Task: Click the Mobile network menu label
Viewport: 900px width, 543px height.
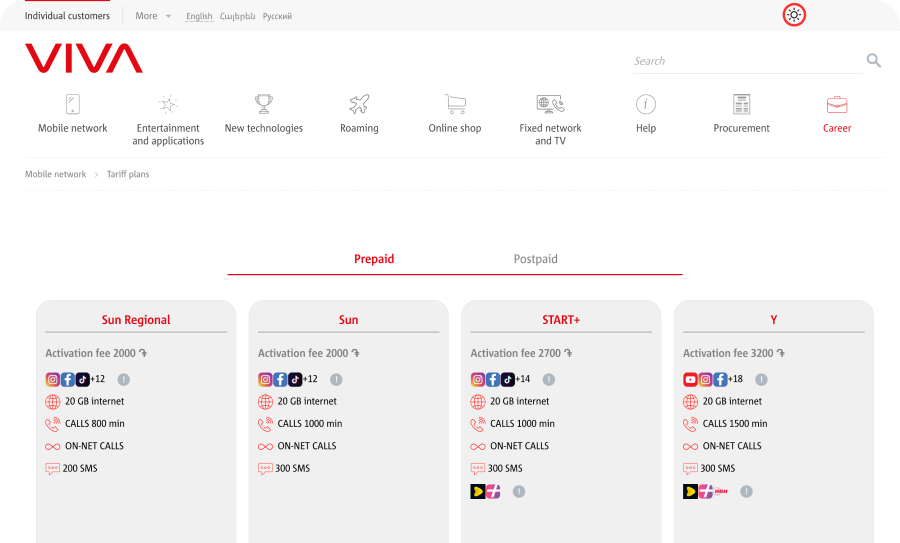Action: [x=72, y=128]
